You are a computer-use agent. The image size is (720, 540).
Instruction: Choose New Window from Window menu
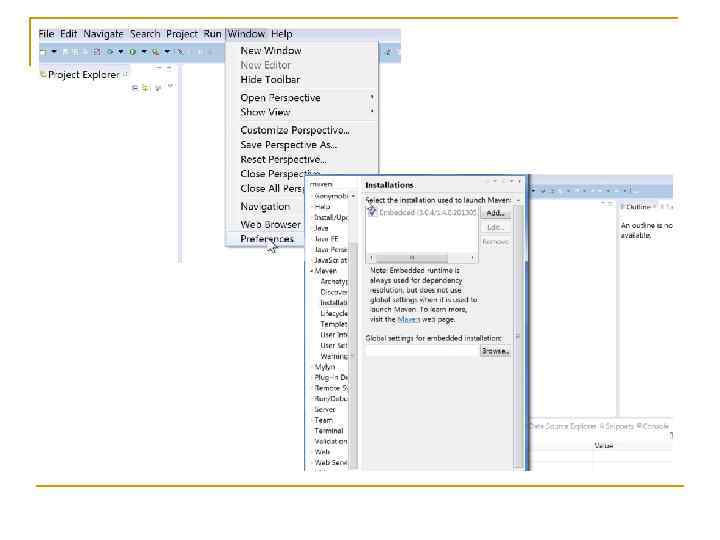[271, 51]
